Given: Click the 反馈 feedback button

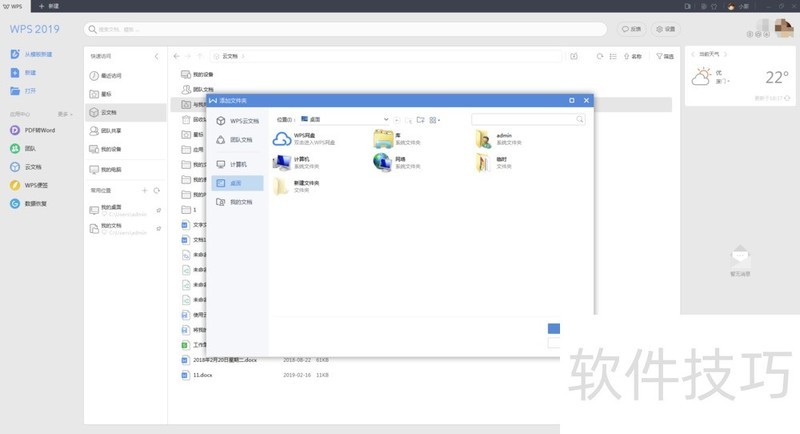Looking at the screenshot, I should coord(632,29).
